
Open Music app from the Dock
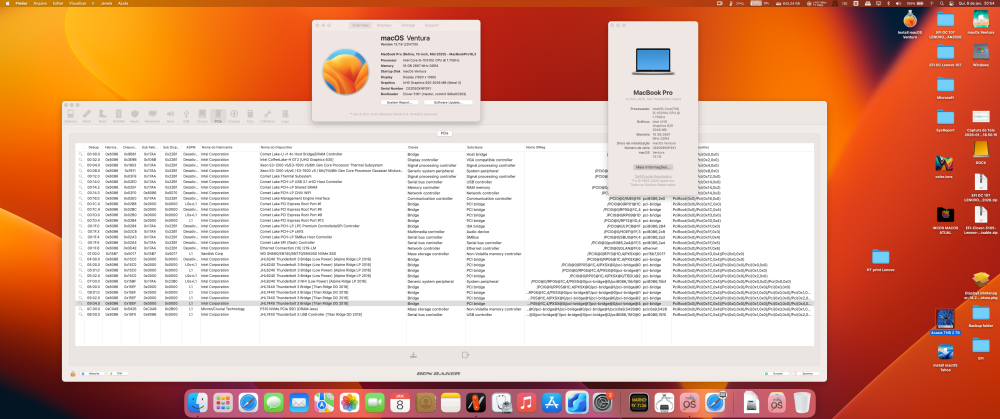pyautogui.click(x=526, y=403)
